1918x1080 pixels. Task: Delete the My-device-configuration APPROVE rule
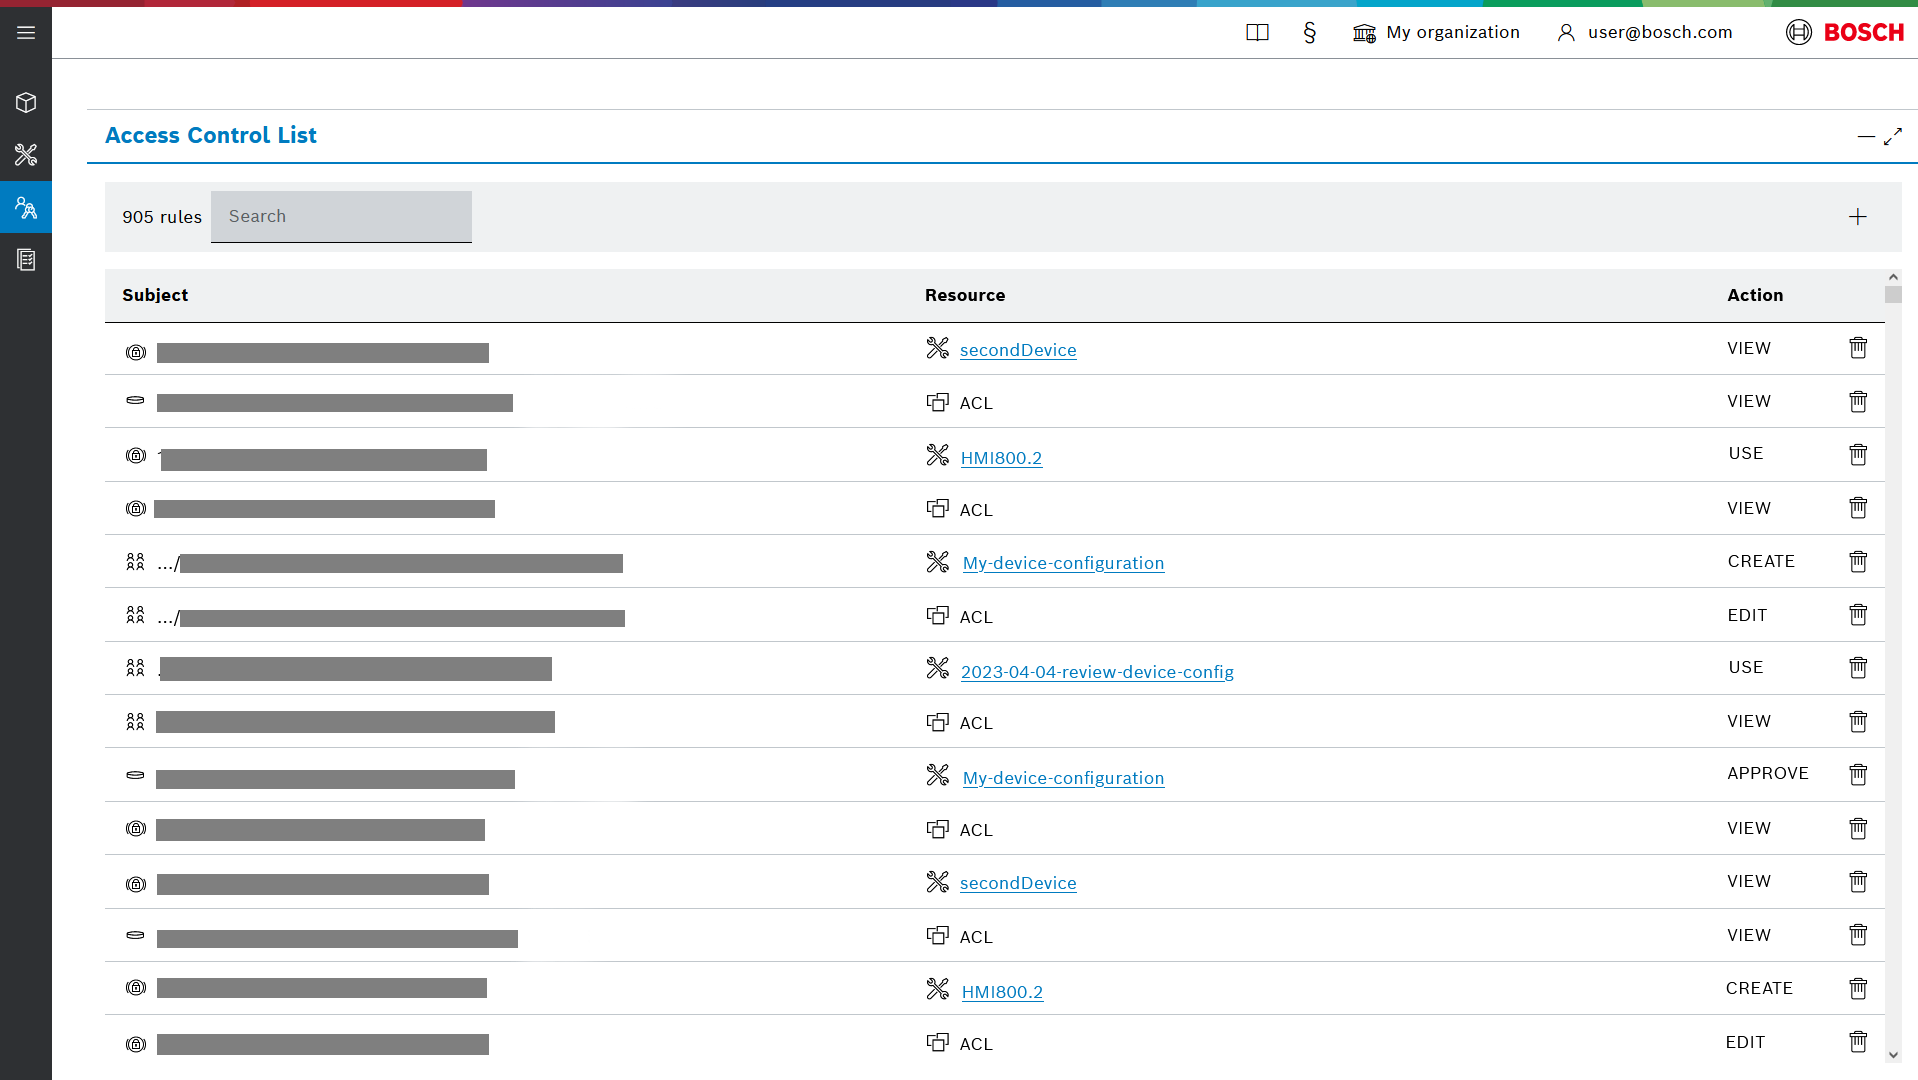pyautogui.click(x=1857, y=774)
